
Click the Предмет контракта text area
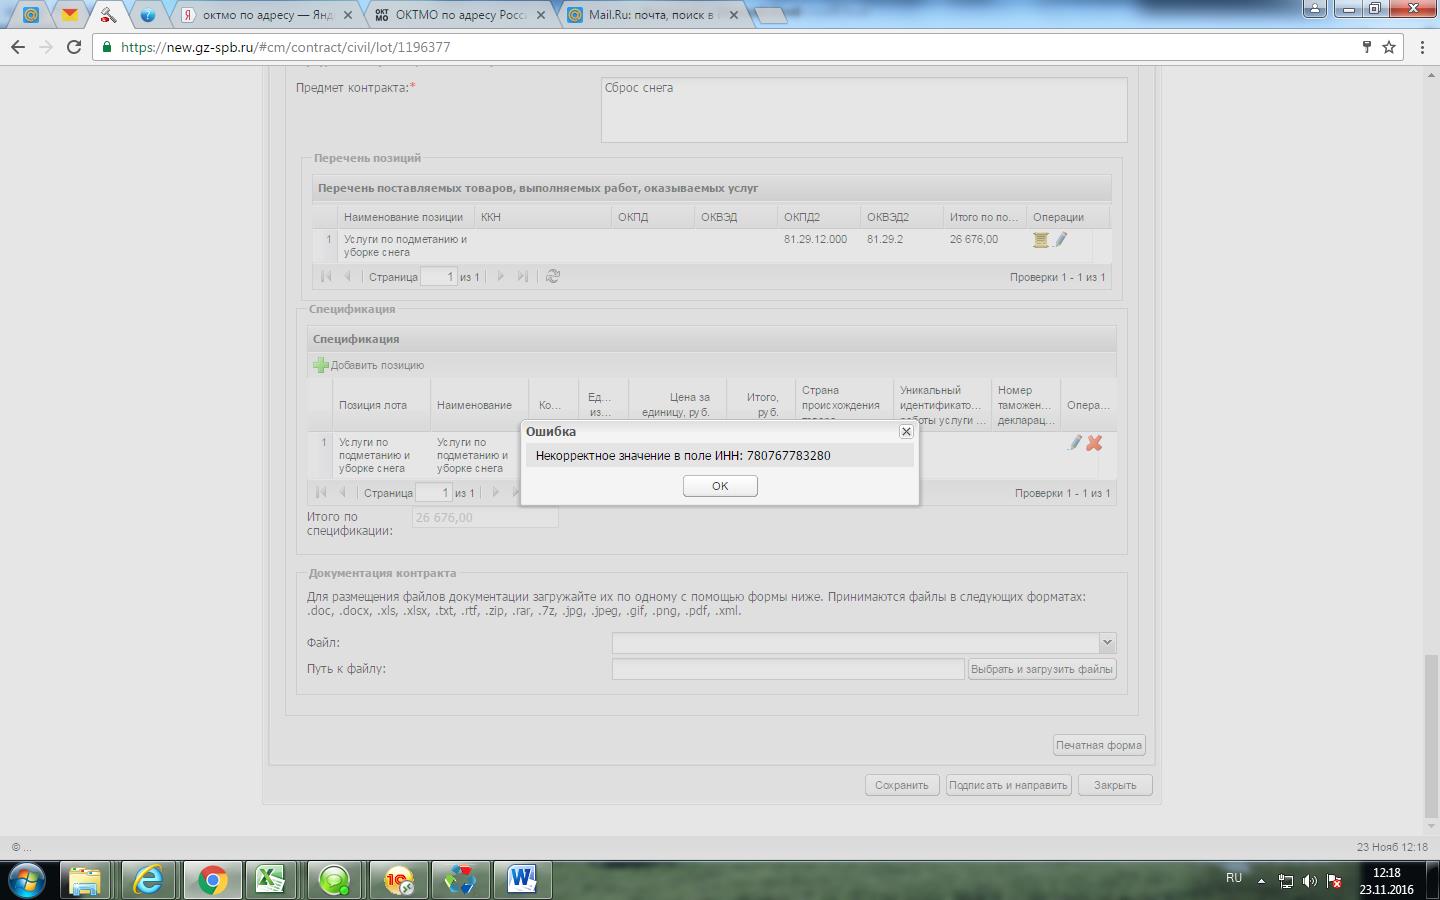(x=864, y=110)
